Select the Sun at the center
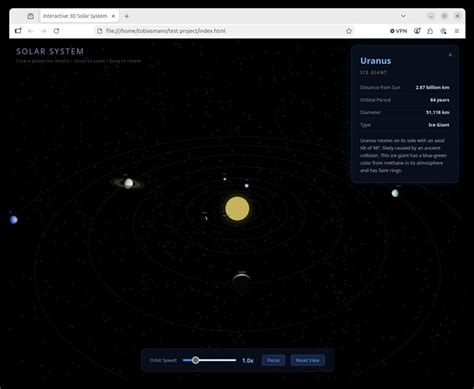 tap(237, 209)
